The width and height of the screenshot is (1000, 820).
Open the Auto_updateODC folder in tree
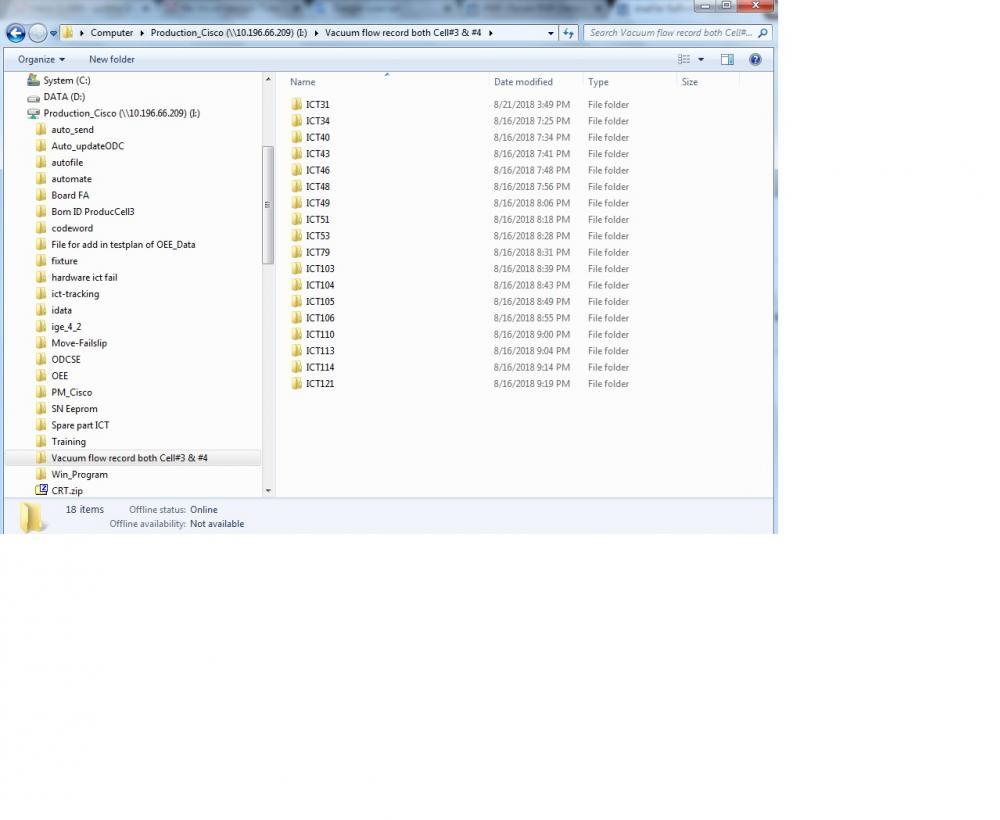[x=80, y=146]
